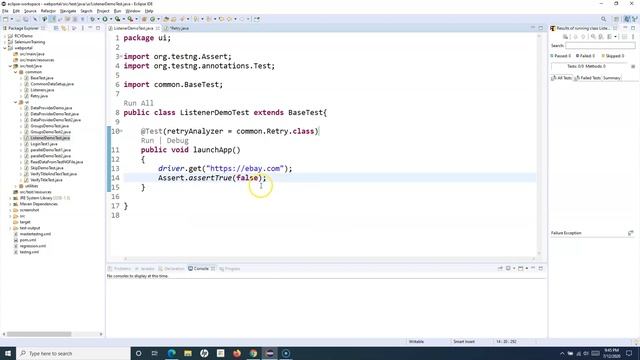Open Firefox from the taskbar
Screen dimensions: 640x360
click(237, 353)
